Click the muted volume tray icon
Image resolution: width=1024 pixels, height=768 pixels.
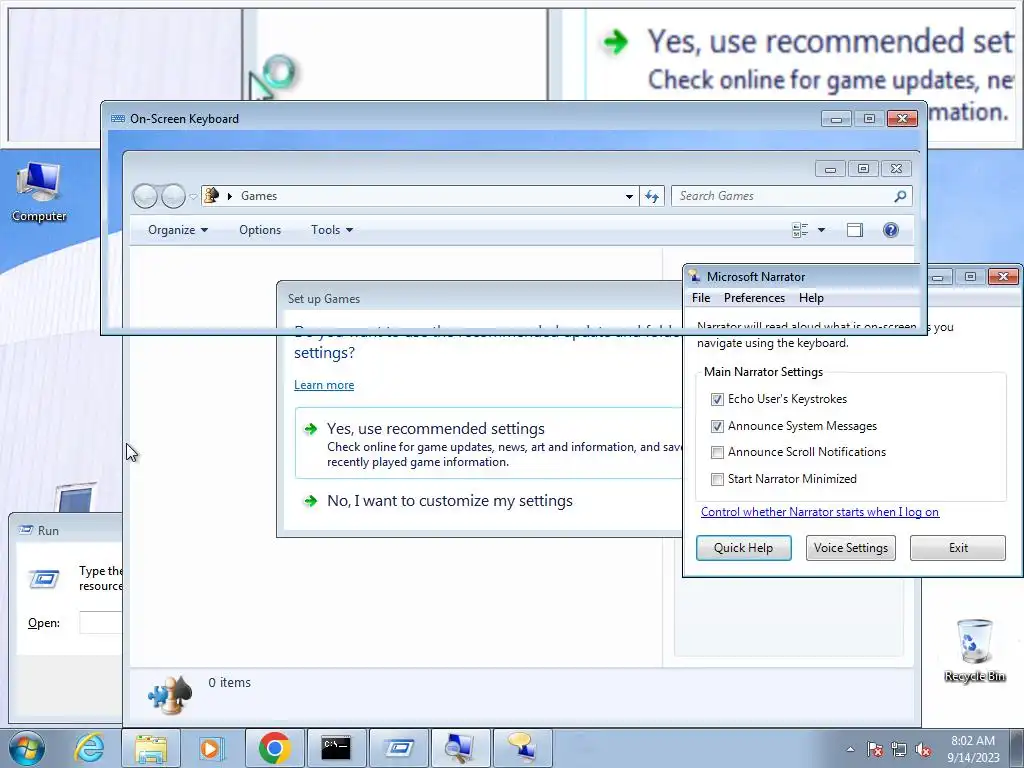[923, 749]
